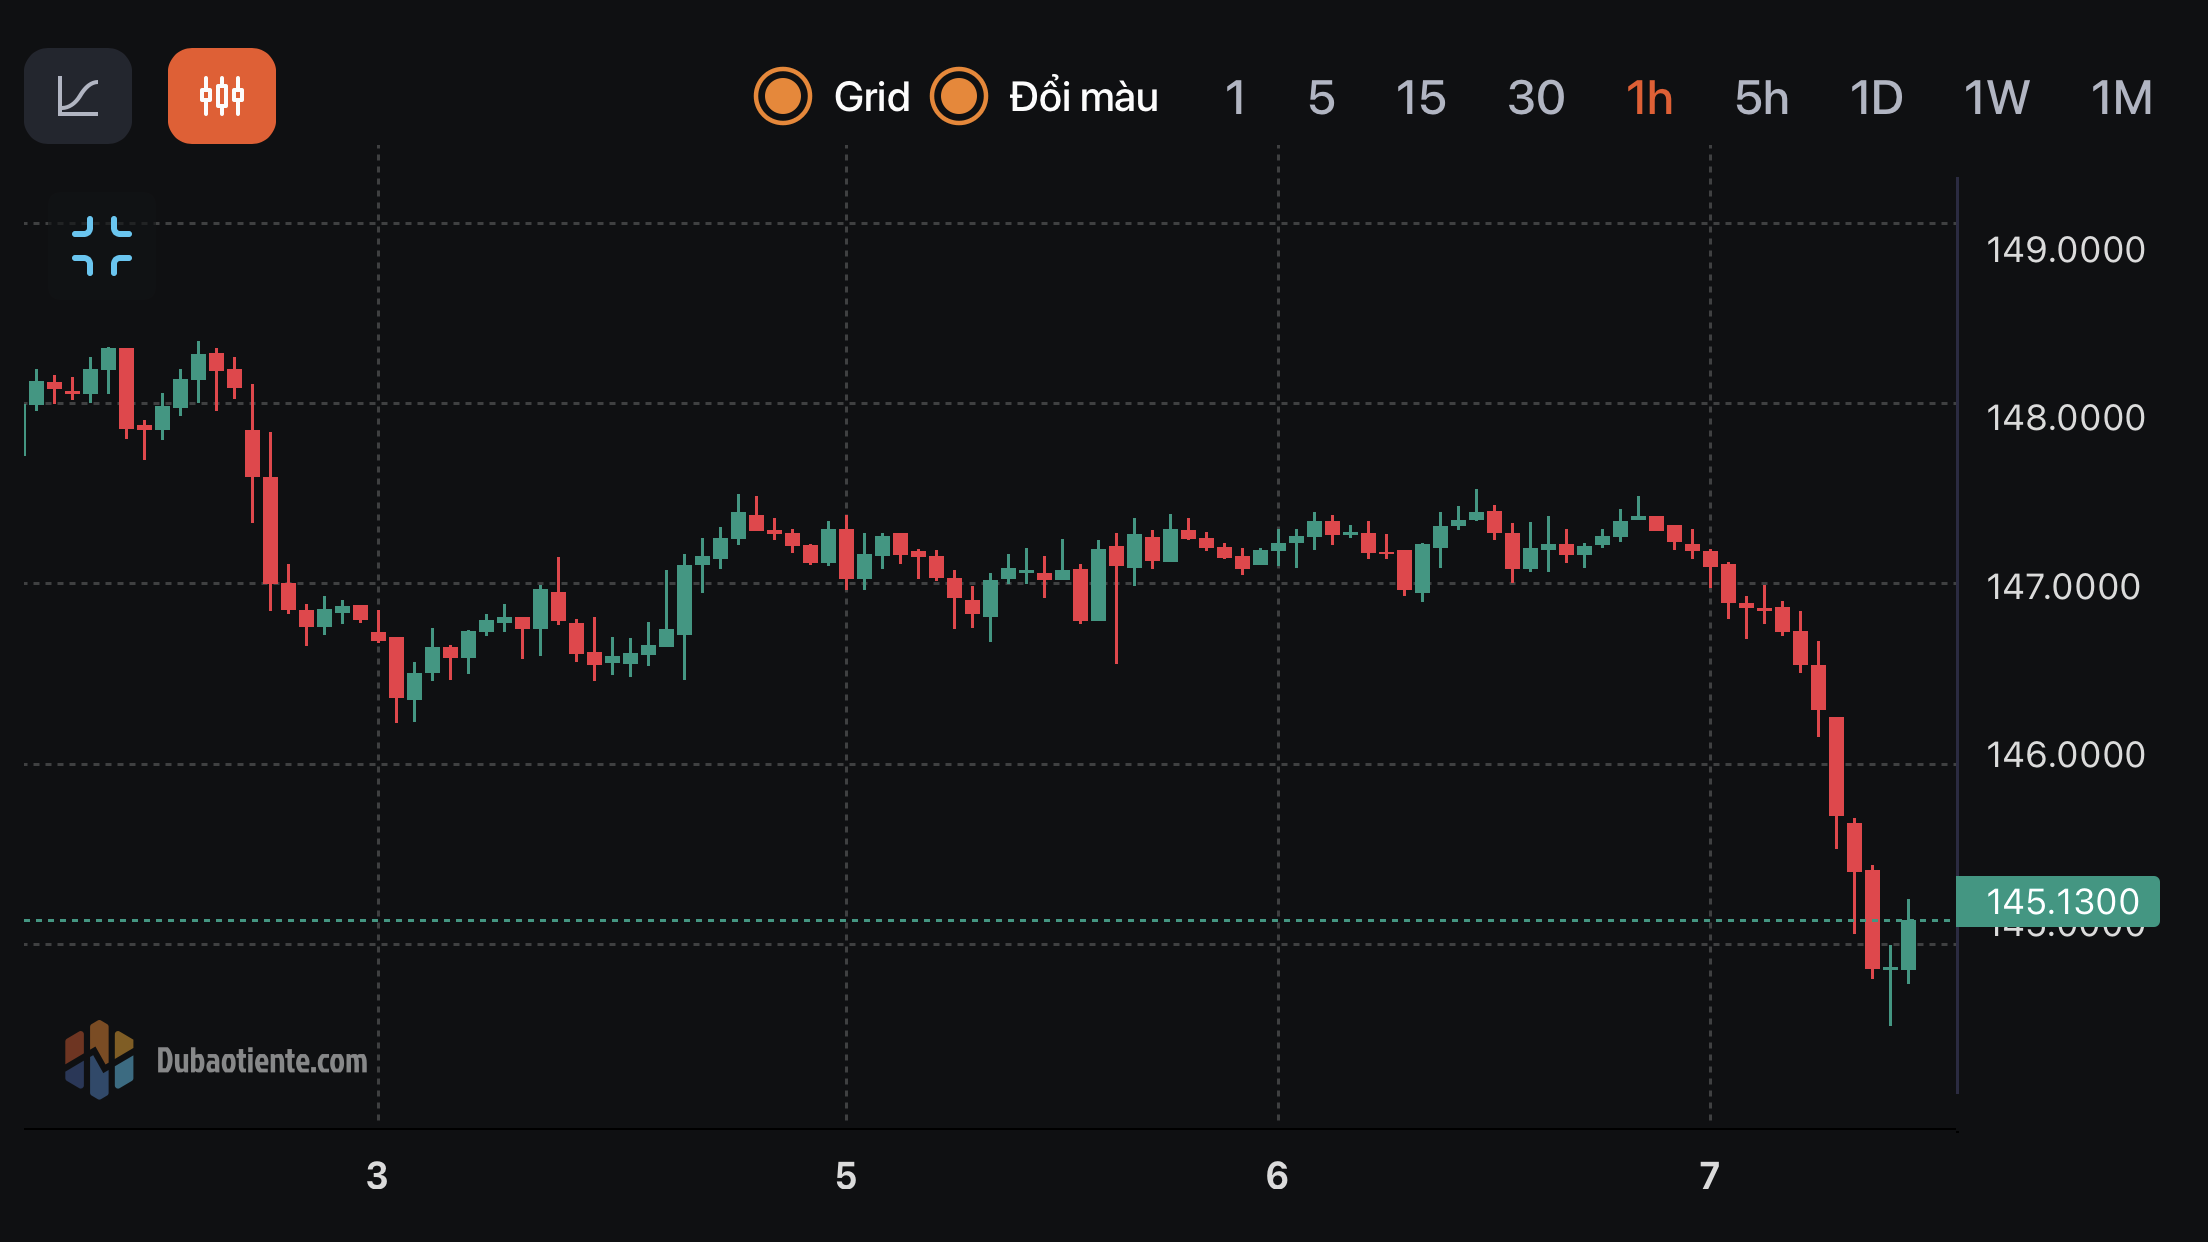2208x1242 pixels.
Task: Select the 5 minute timeframe
Action: [1321, 98]
